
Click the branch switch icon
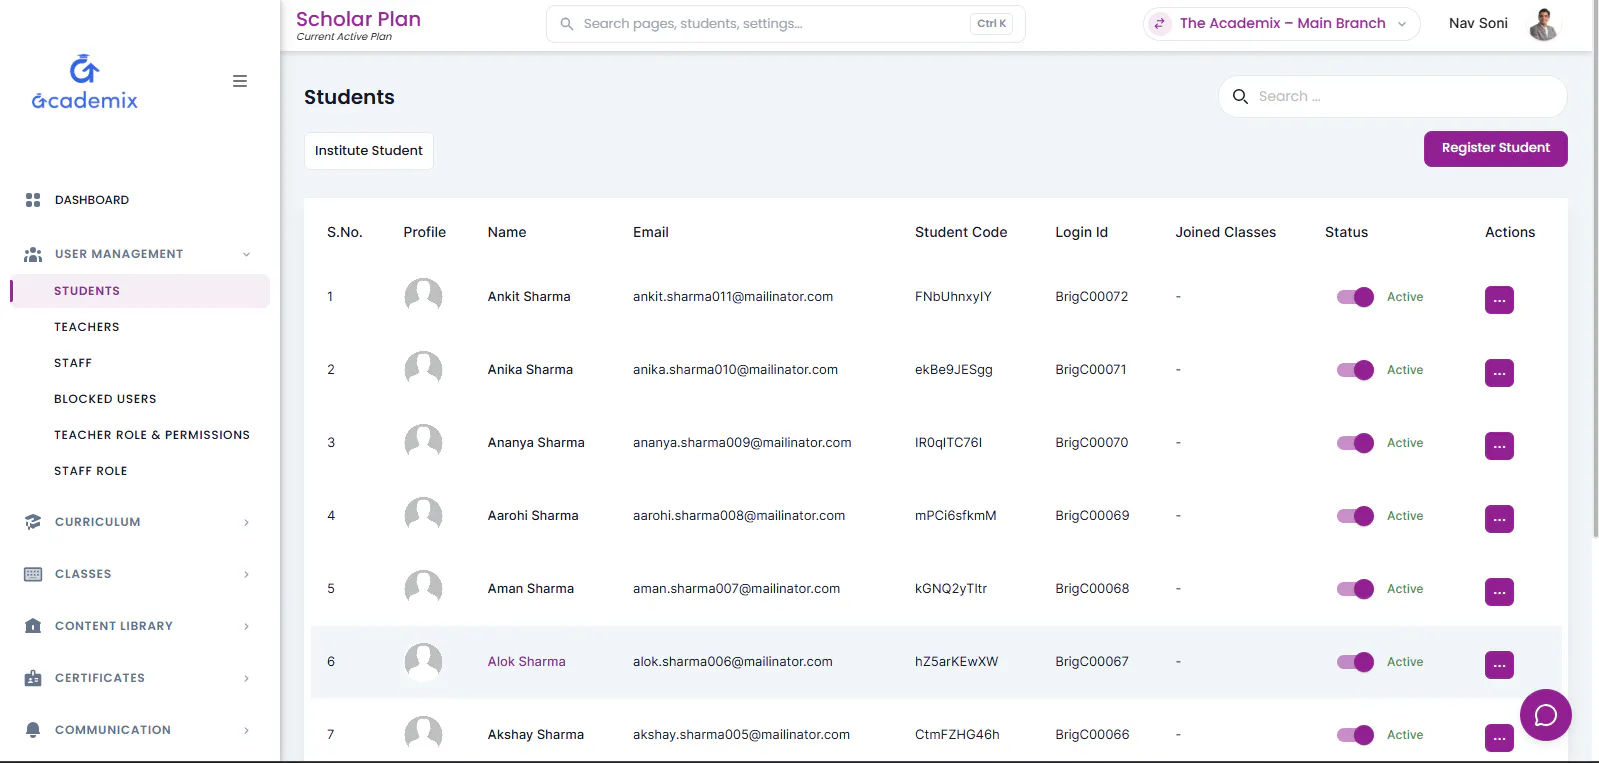point(1160,24)
